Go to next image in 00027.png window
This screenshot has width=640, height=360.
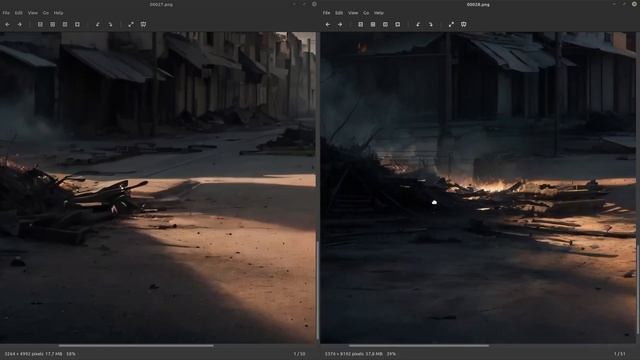tap(20, 24)
